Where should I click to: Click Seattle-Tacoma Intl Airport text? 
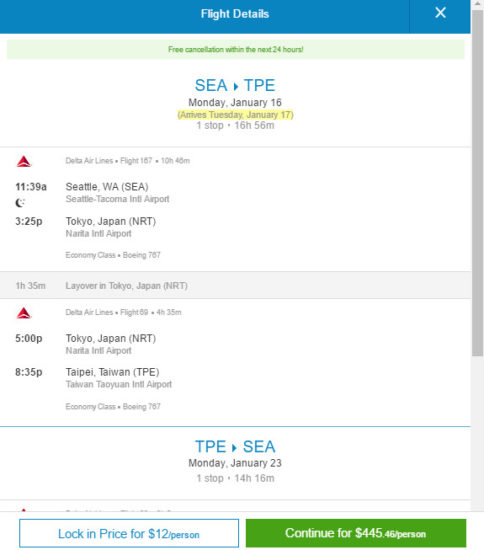[x=117, y=199]
